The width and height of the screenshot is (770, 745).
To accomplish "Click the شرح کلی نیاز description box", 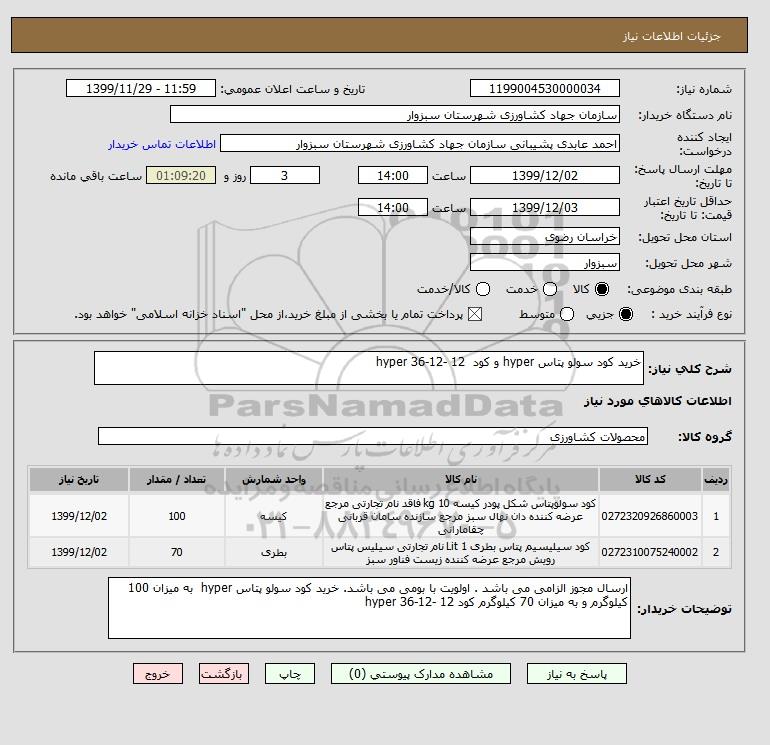I will [x=369, y=368].
